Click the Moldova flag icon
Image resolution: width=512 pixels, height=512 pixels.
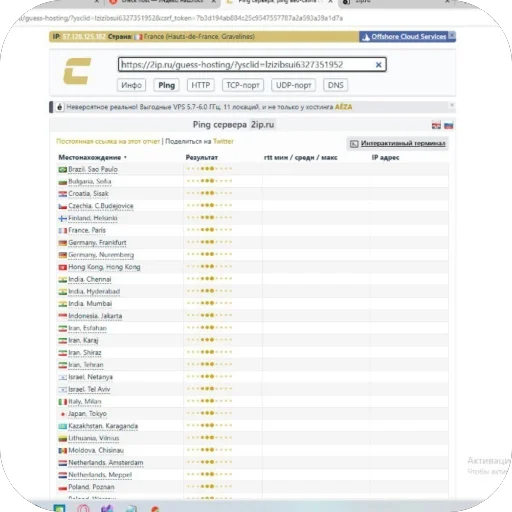point(63,451)
